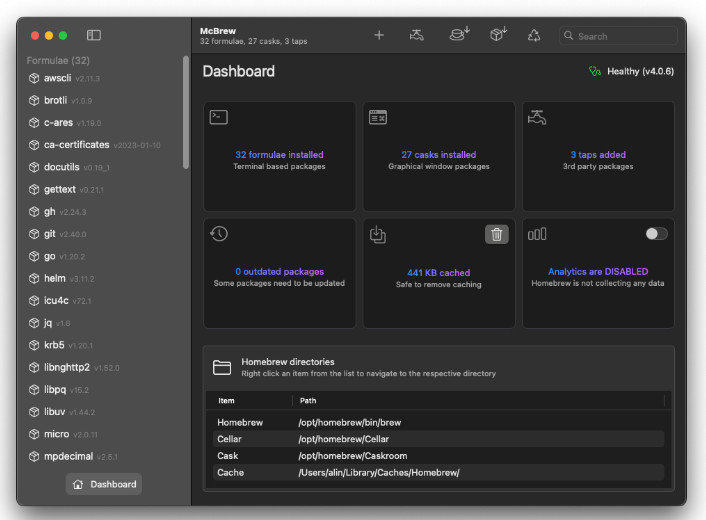
Task: Click the package icon next to git
Action: [x=34, y=234]
